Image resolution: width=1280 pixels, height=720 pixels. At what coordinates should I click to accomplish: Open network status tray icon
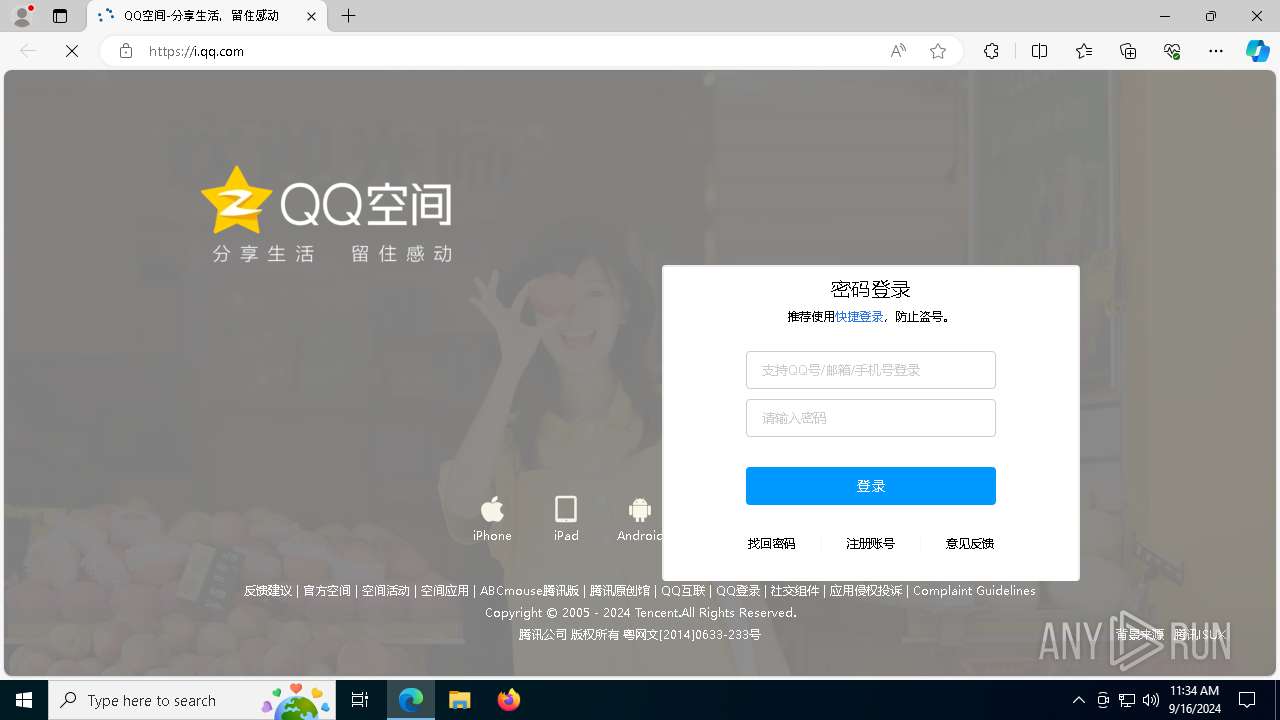point(1127,700)
